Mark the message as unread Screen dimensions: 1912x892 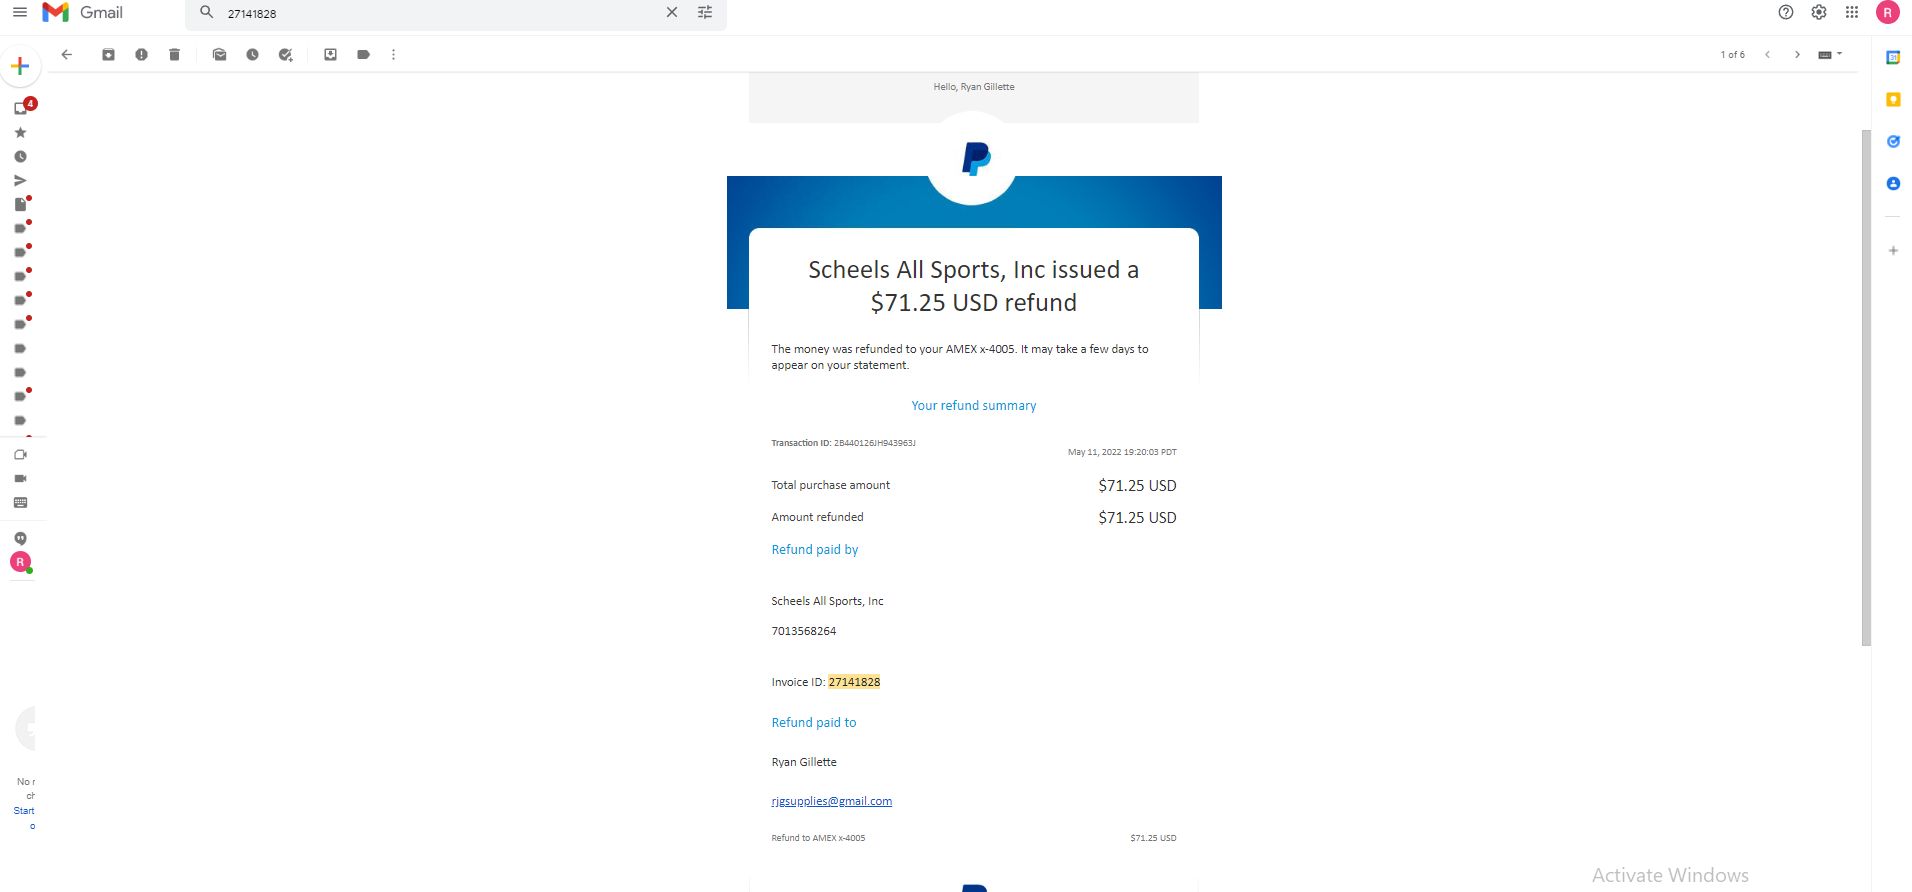[x=219, y=55]
